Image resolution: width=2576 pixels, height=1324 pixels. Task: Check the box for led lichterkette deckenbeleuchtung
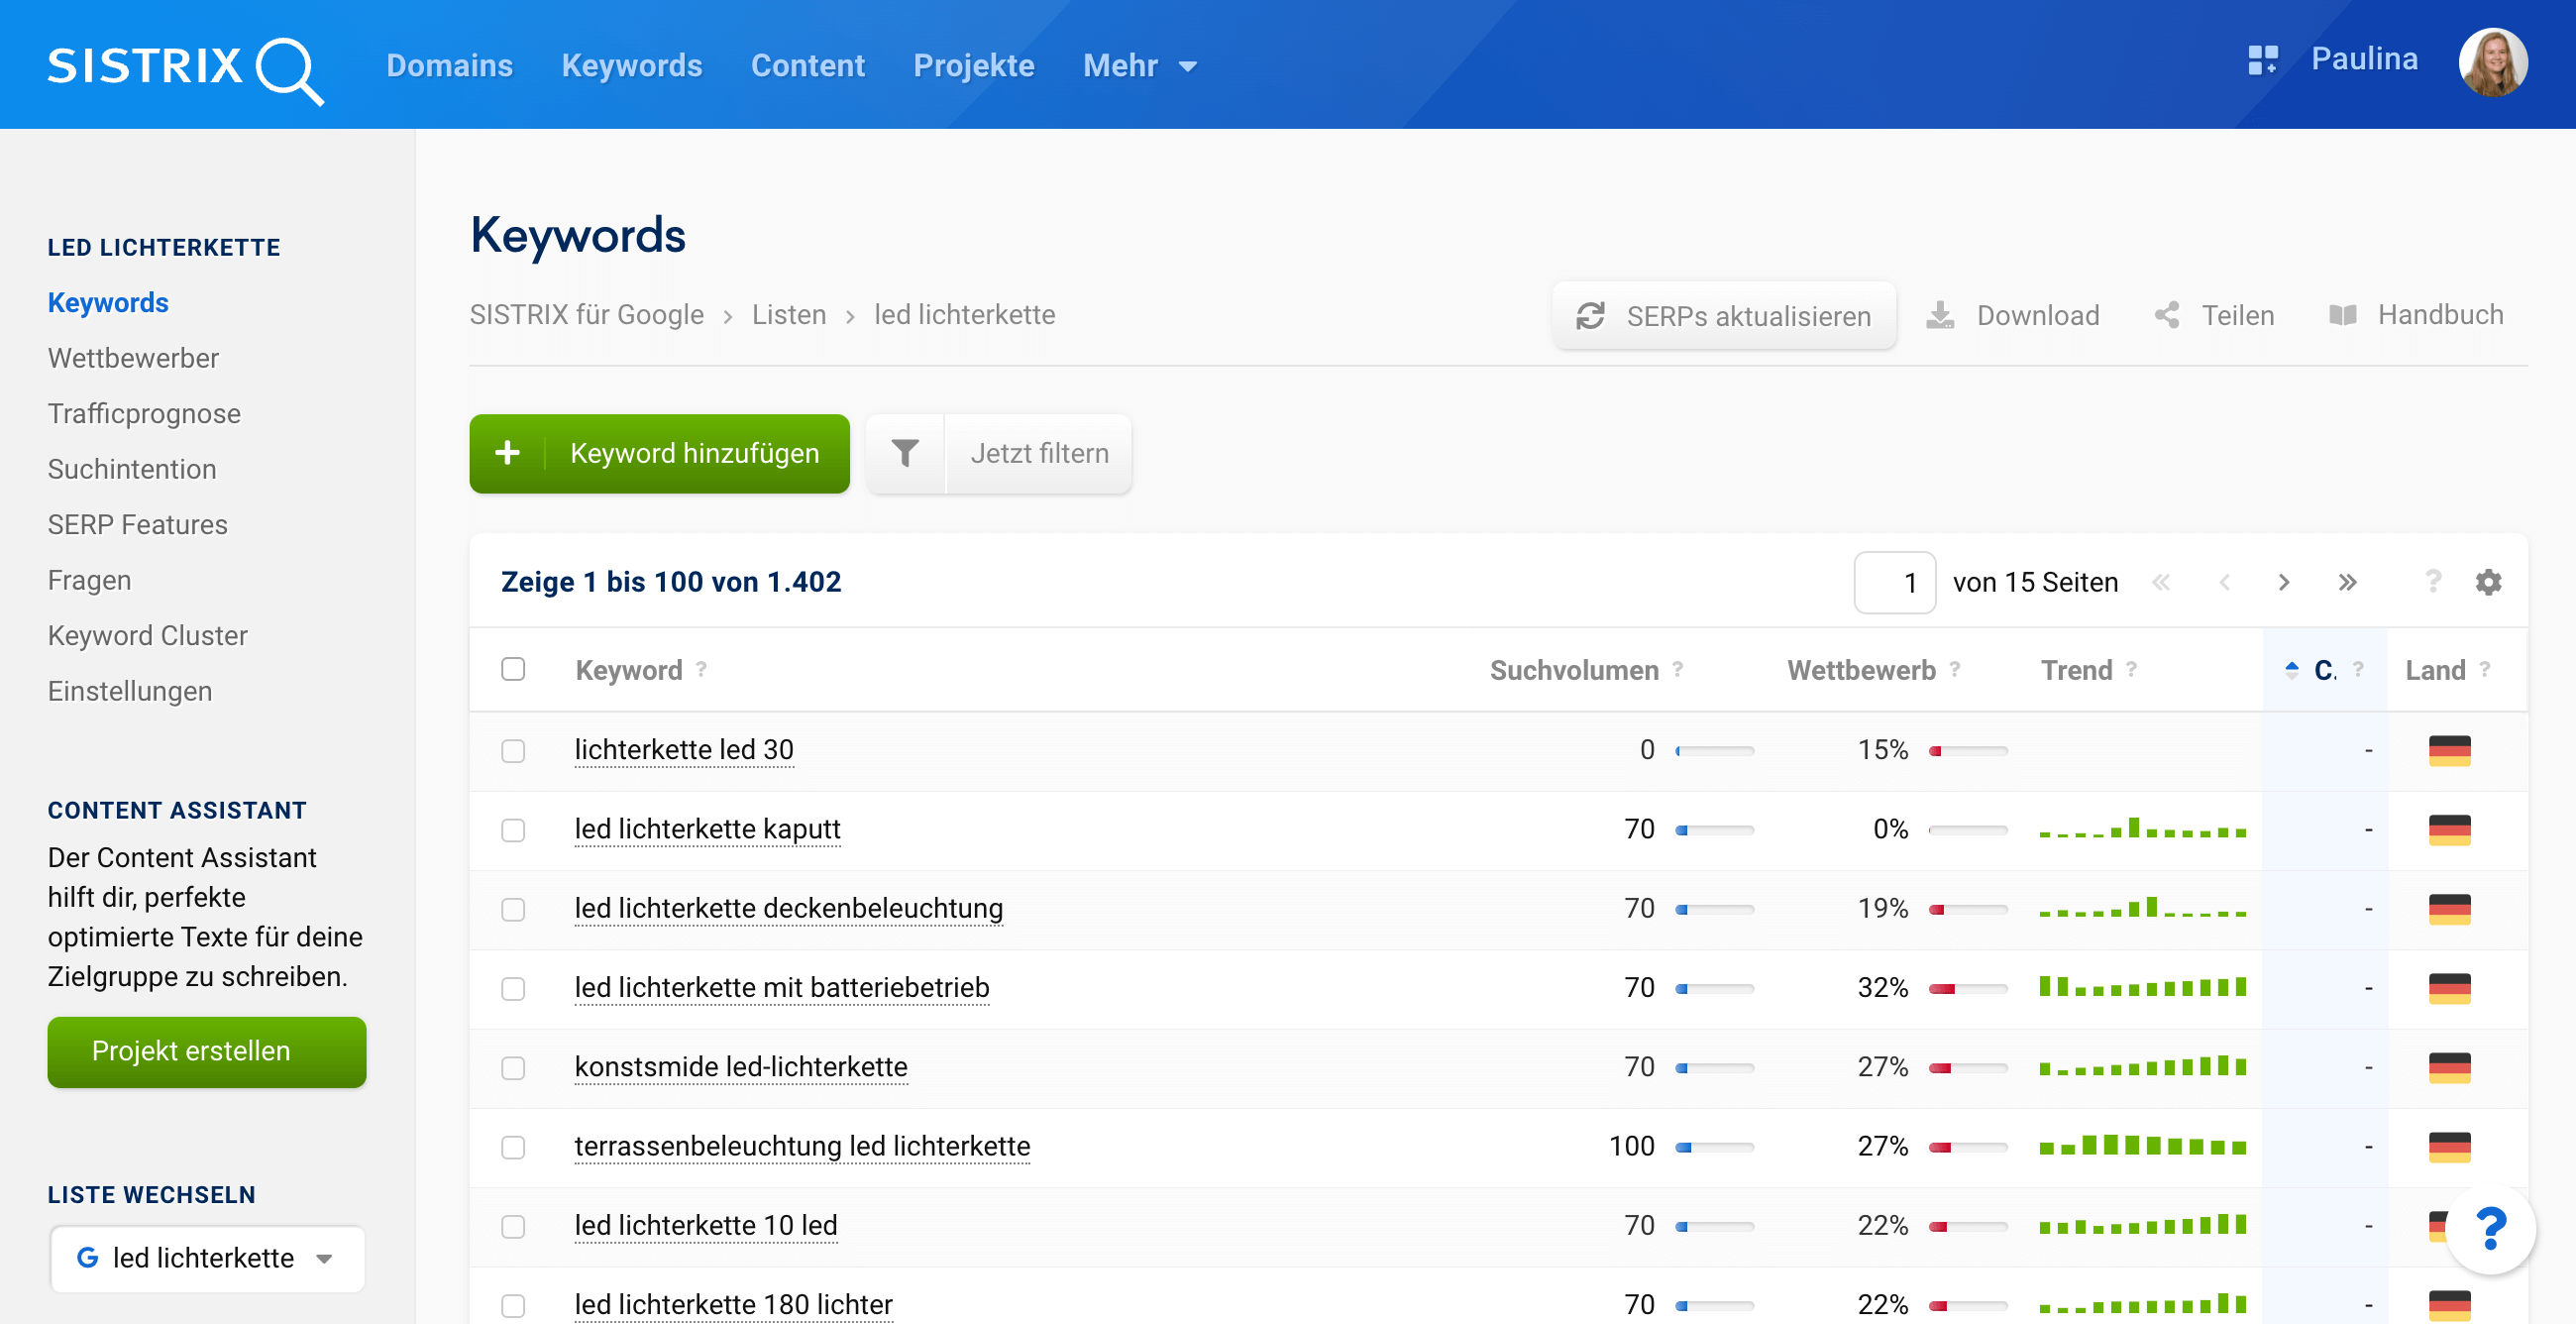(x=513, y=909)
